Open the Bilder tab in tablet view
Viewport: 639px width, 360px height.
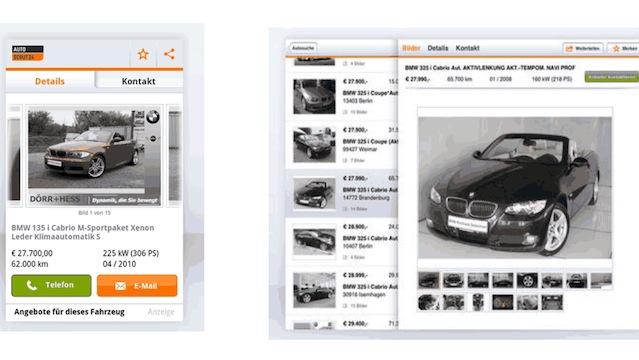pos(411,48)
